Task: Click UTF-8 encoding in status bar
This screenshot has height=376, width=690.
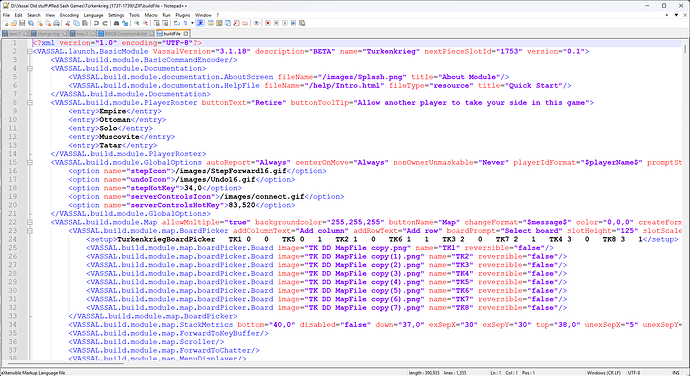Action: 634,373
